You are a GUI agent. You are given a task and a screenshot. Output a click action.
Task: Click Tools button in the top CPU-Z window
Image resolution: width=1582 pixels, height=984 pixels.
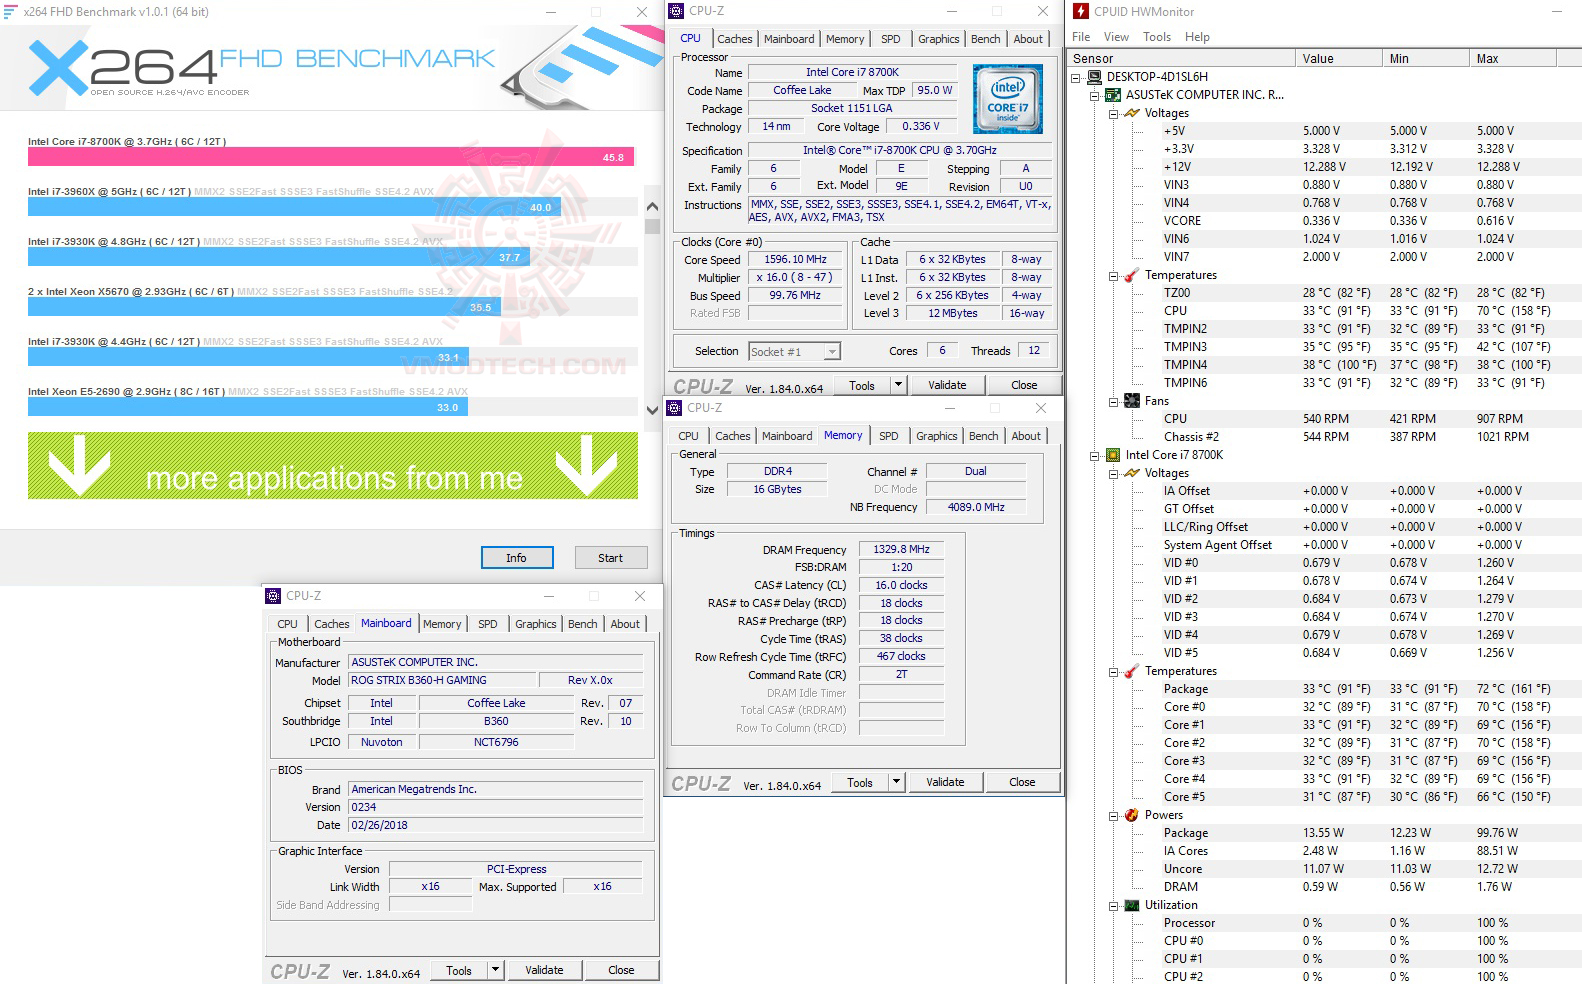click(862, 385)
